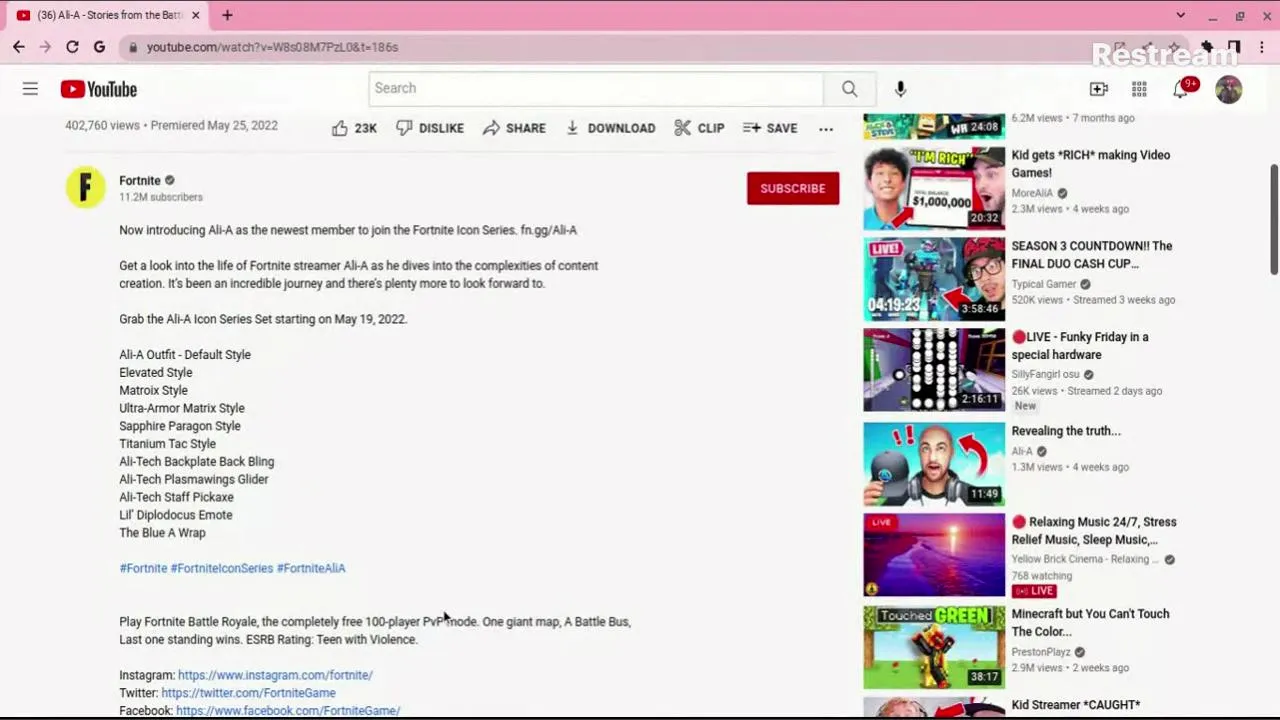Open the Kid gets RICH video thumbnail
The image size is (1280, 720).
pyautogui.click(x=934, y=187)
